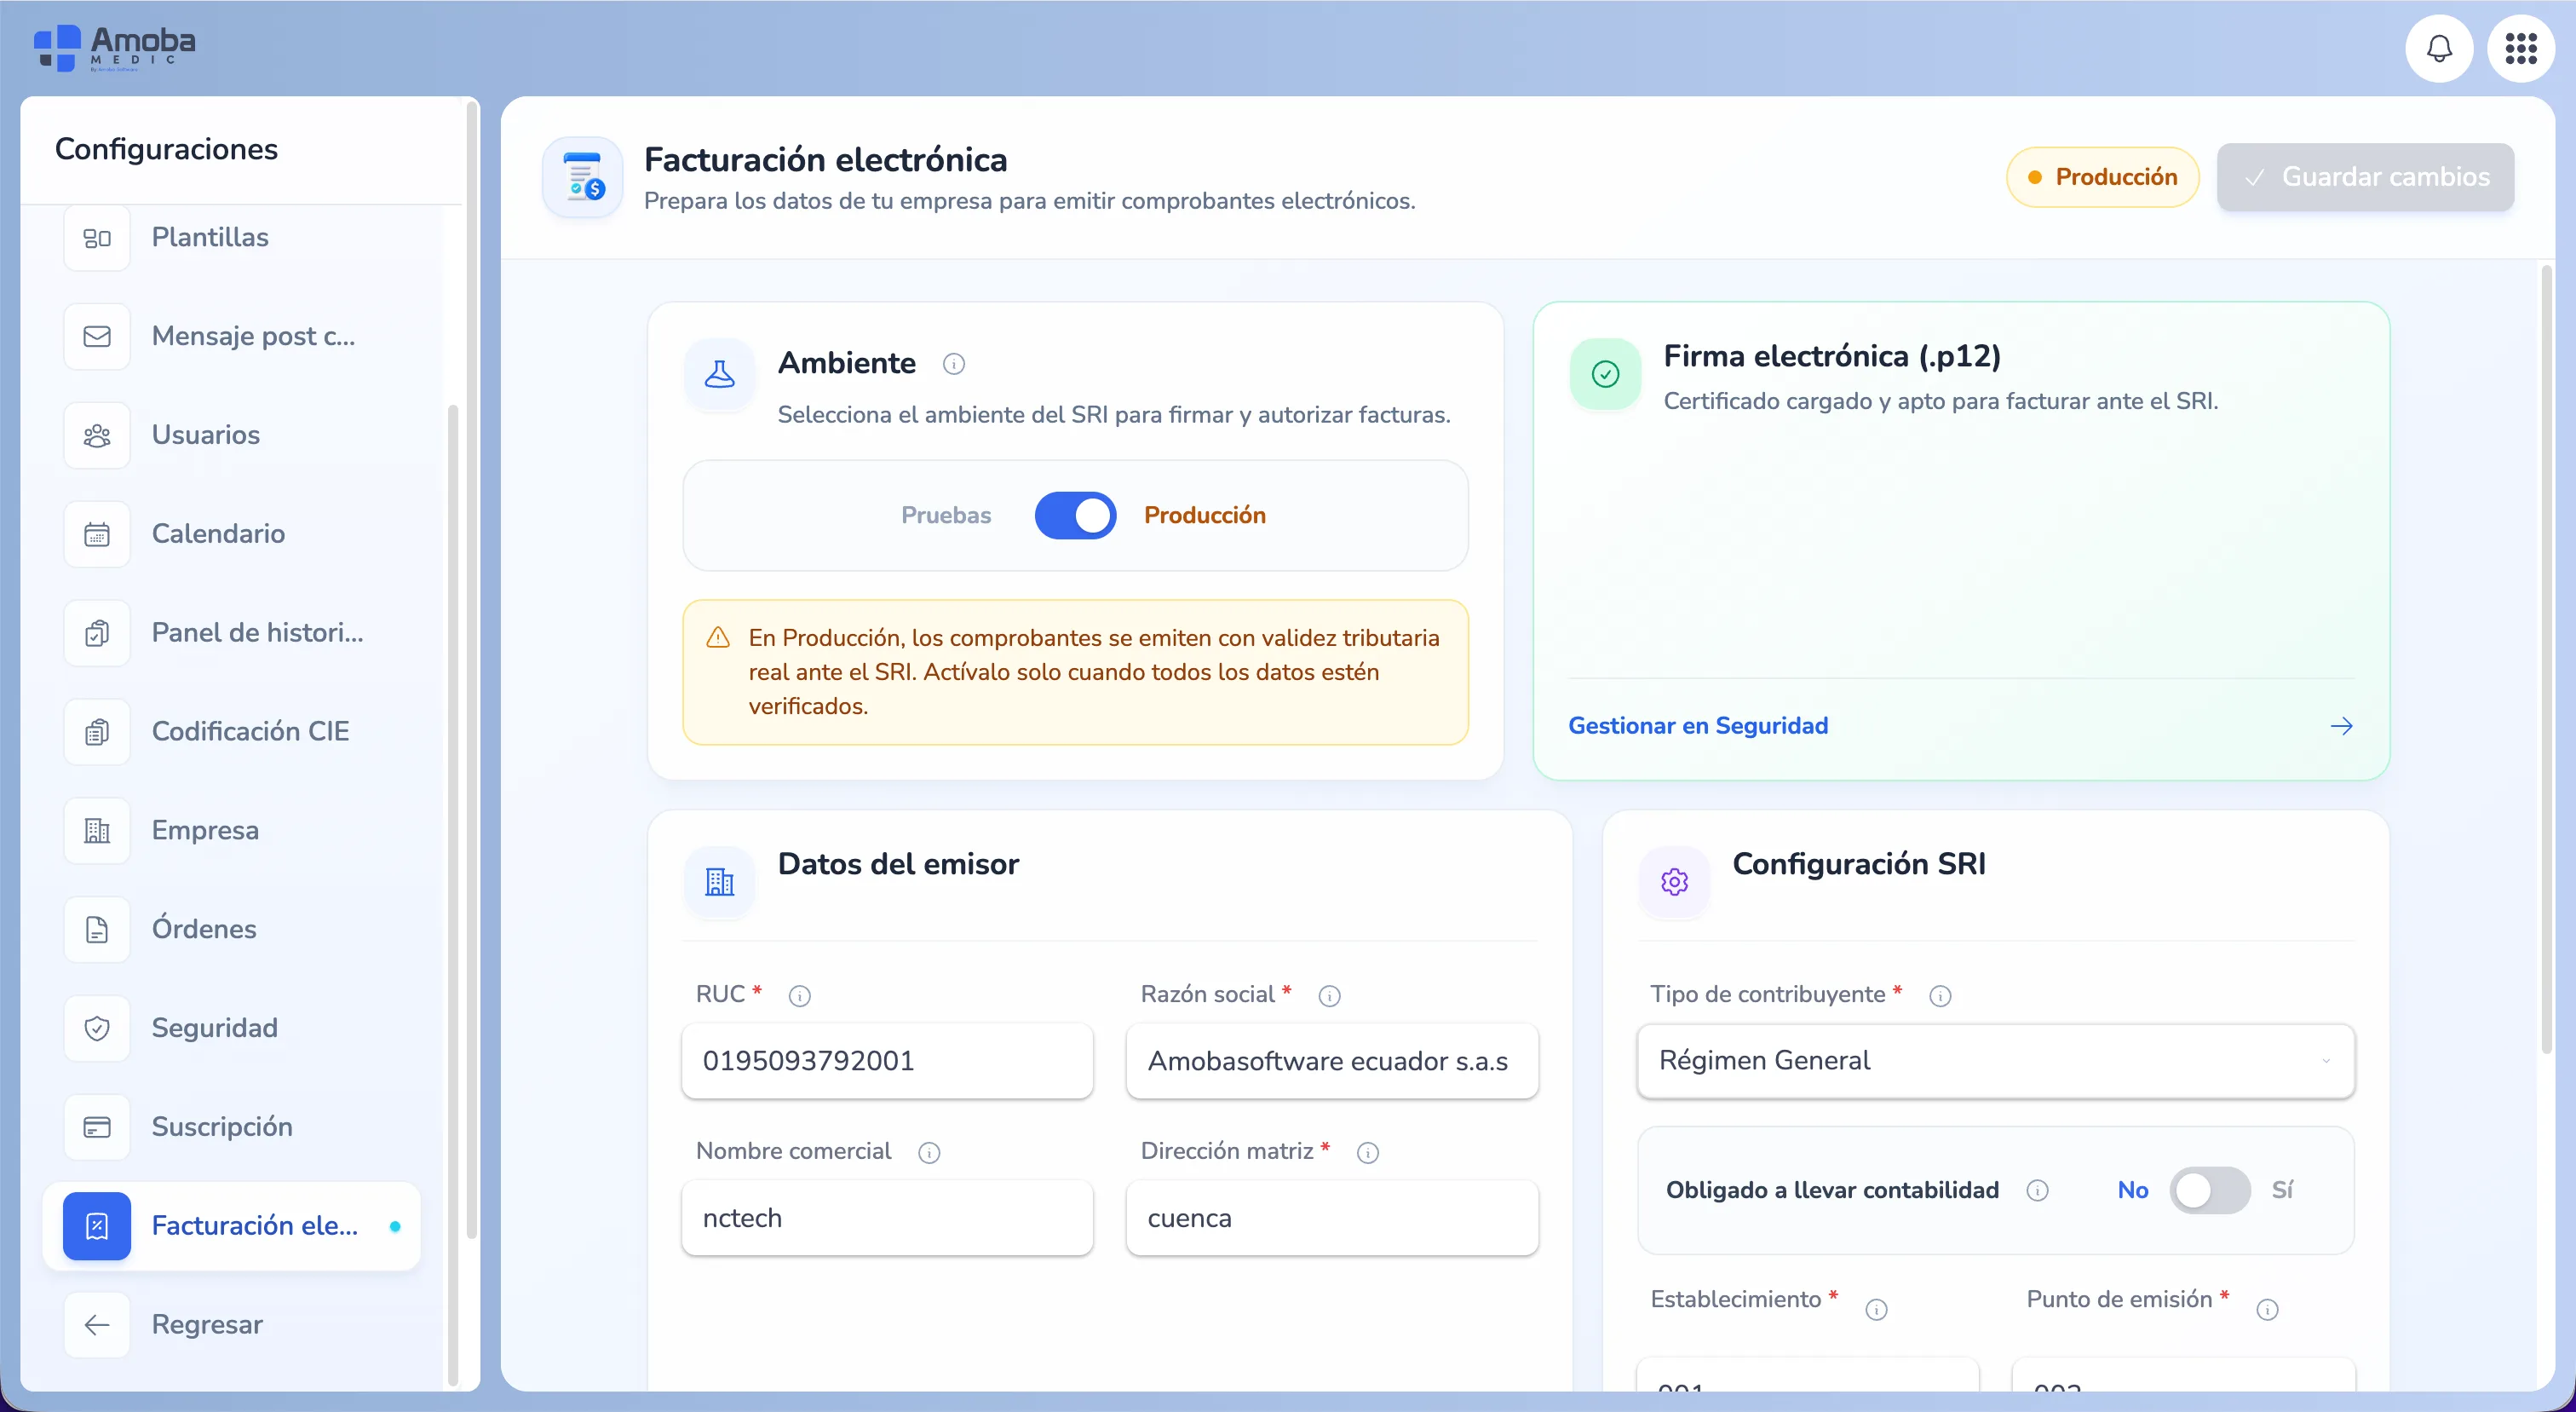2576x1412 pixels.
Task: Open the notifications bell
Action: [2439, 48]
